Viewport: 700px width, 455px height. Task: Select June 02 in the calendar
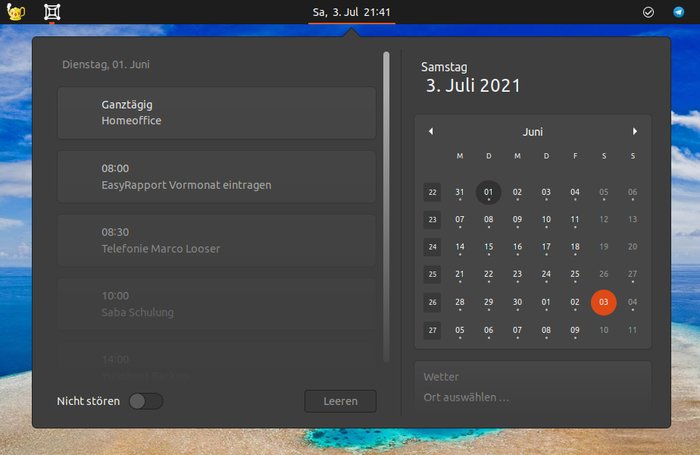(517, 192)
